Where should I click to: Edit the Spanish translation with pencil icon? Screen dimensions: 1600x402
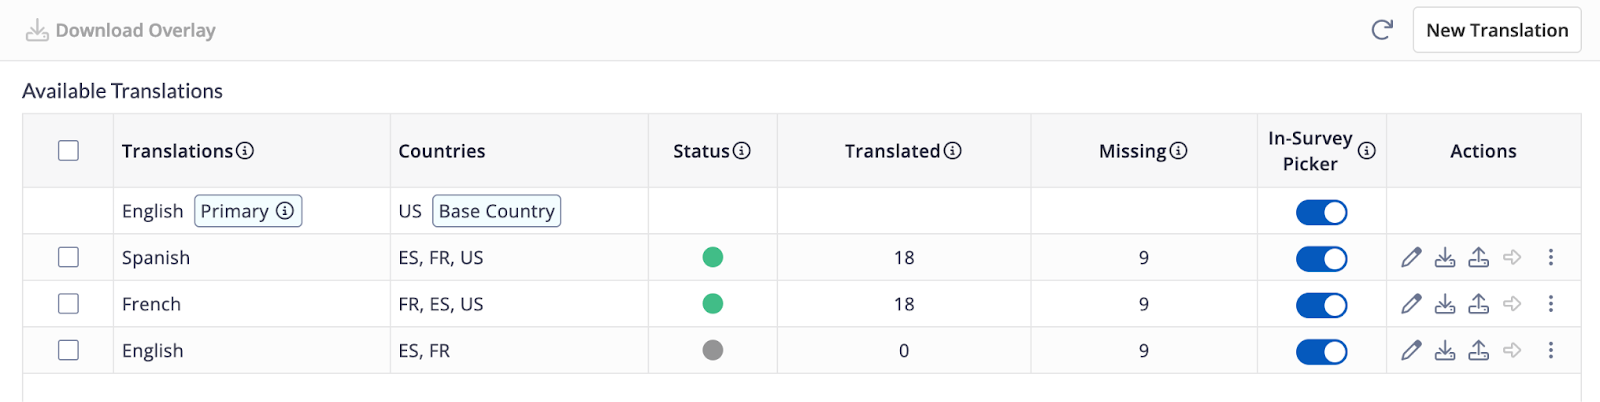[1411, 258]
